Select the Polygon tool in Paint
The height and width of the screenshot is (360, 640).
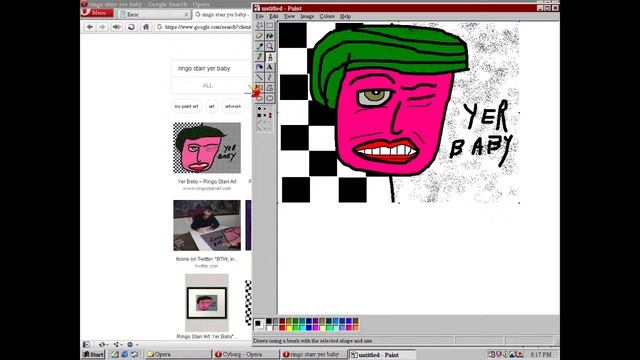click(x=270, y=88)
